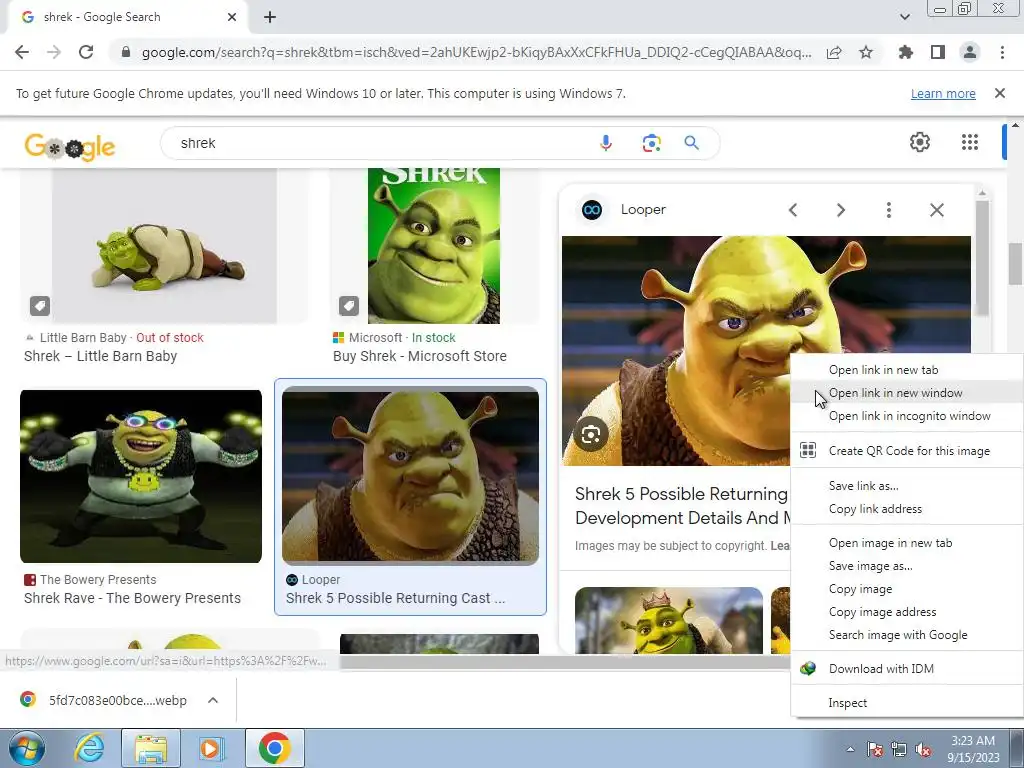Viewport: 1024px width, 768px height.
Task: Click the preview panel scrollbar thumb
Action: (x=982, y=259)
